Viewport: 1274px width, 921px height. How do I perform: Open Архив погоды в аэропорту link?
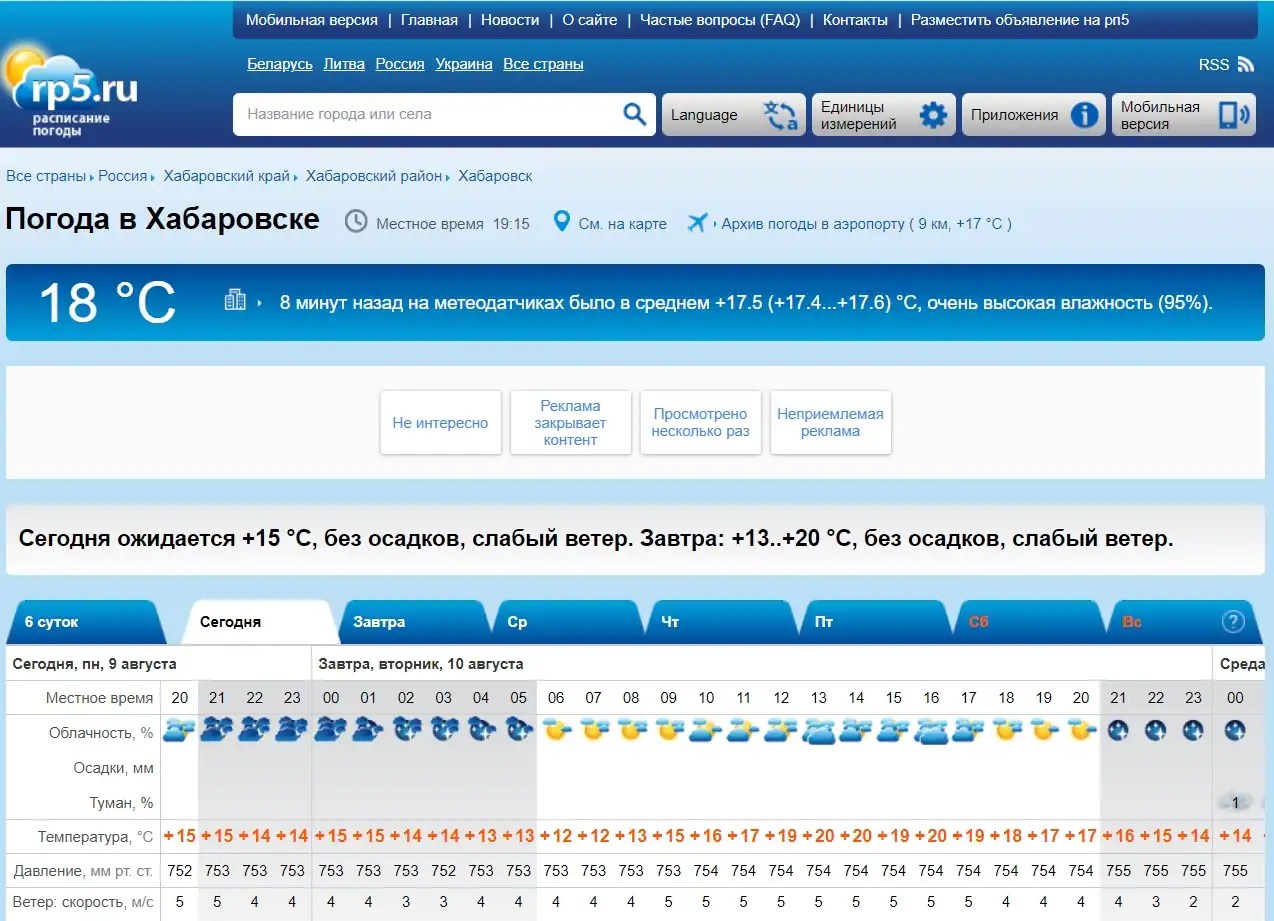pyautogui.click(x=813, y=224)
